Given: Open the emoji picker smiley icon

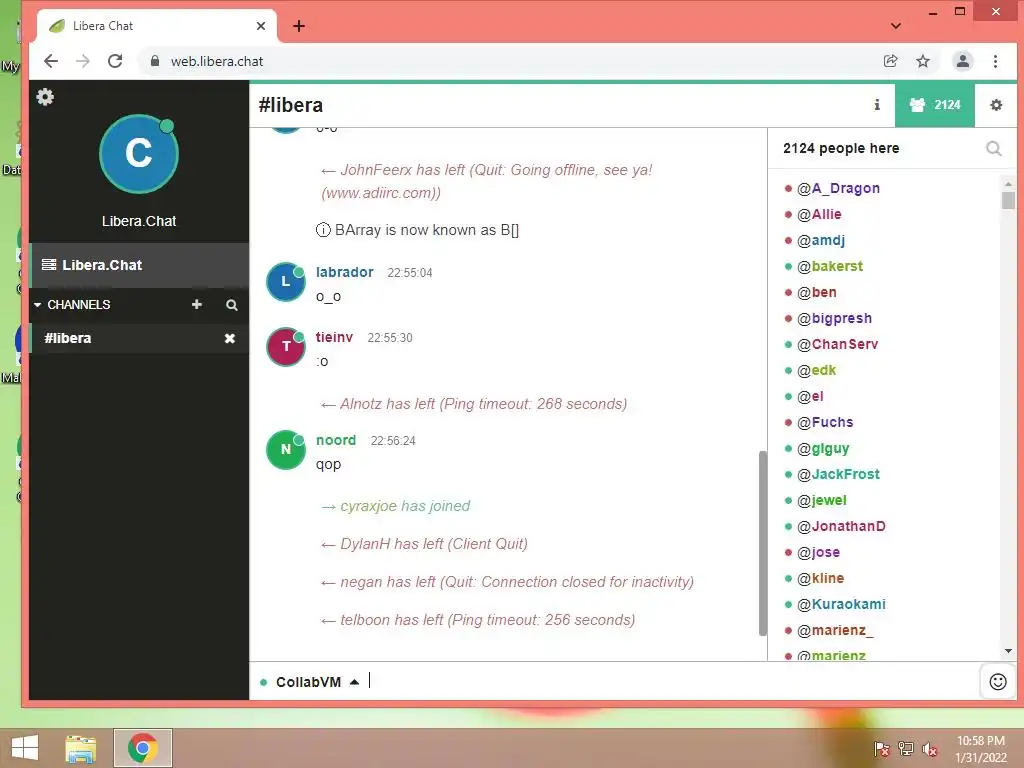Looking at the screenshot, I should (998, 682).
